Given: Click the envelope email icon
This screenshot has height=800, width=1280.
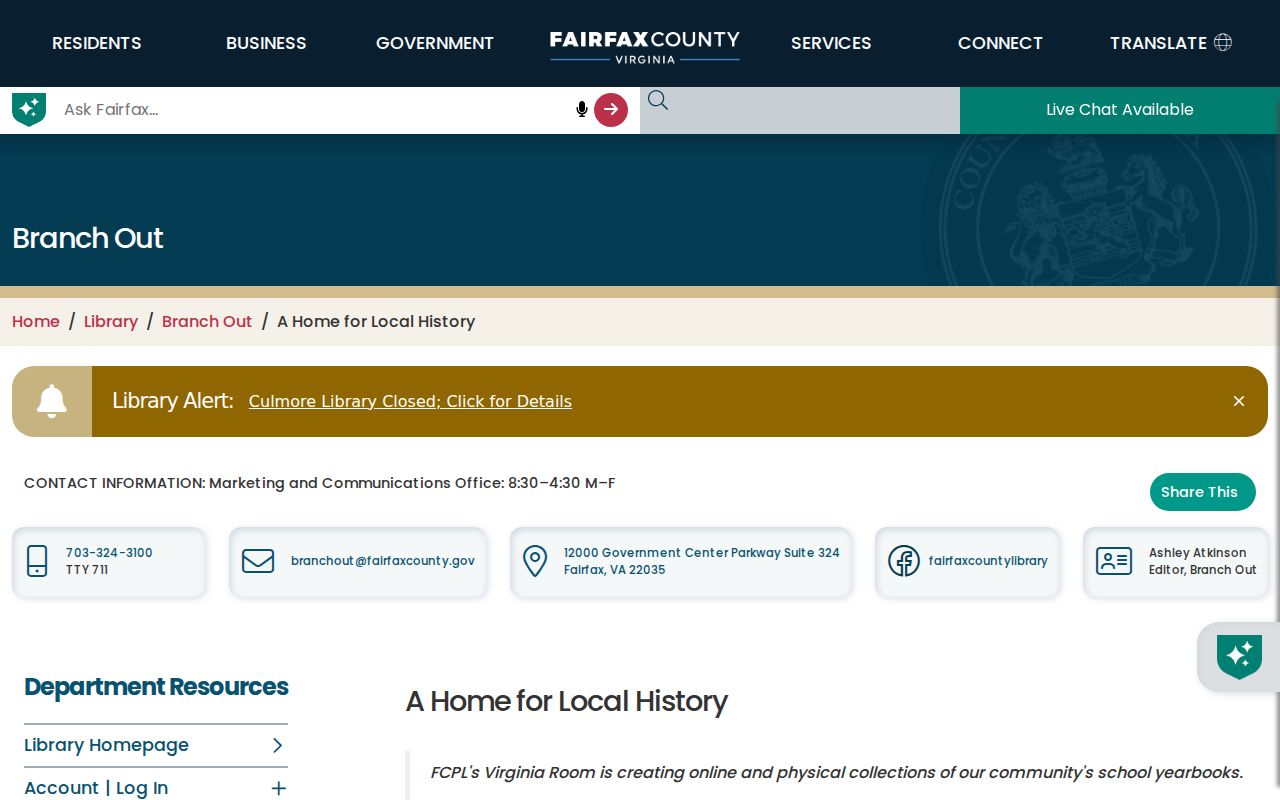Looking at the screenshot, I should 258,561.
